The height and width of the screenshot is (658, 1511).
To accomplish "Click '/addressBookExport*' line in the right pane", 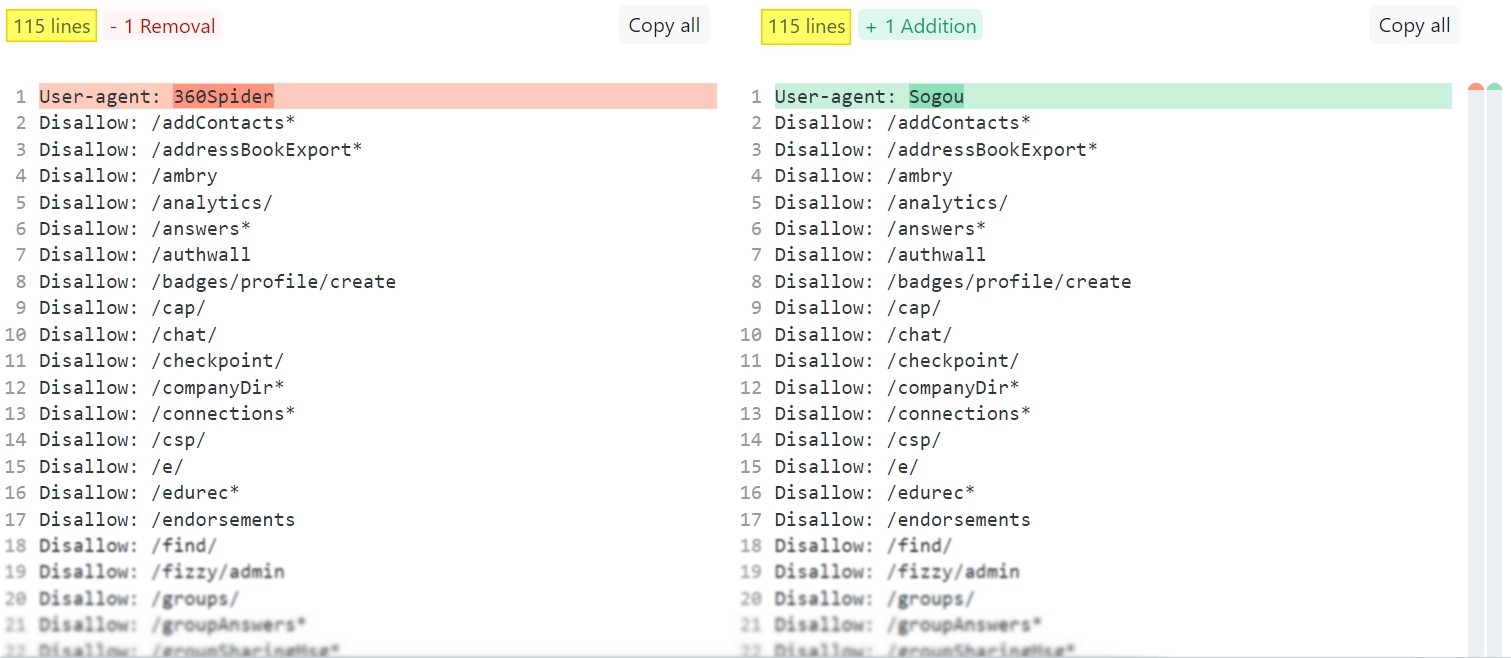I will click(x=936, y=149).
